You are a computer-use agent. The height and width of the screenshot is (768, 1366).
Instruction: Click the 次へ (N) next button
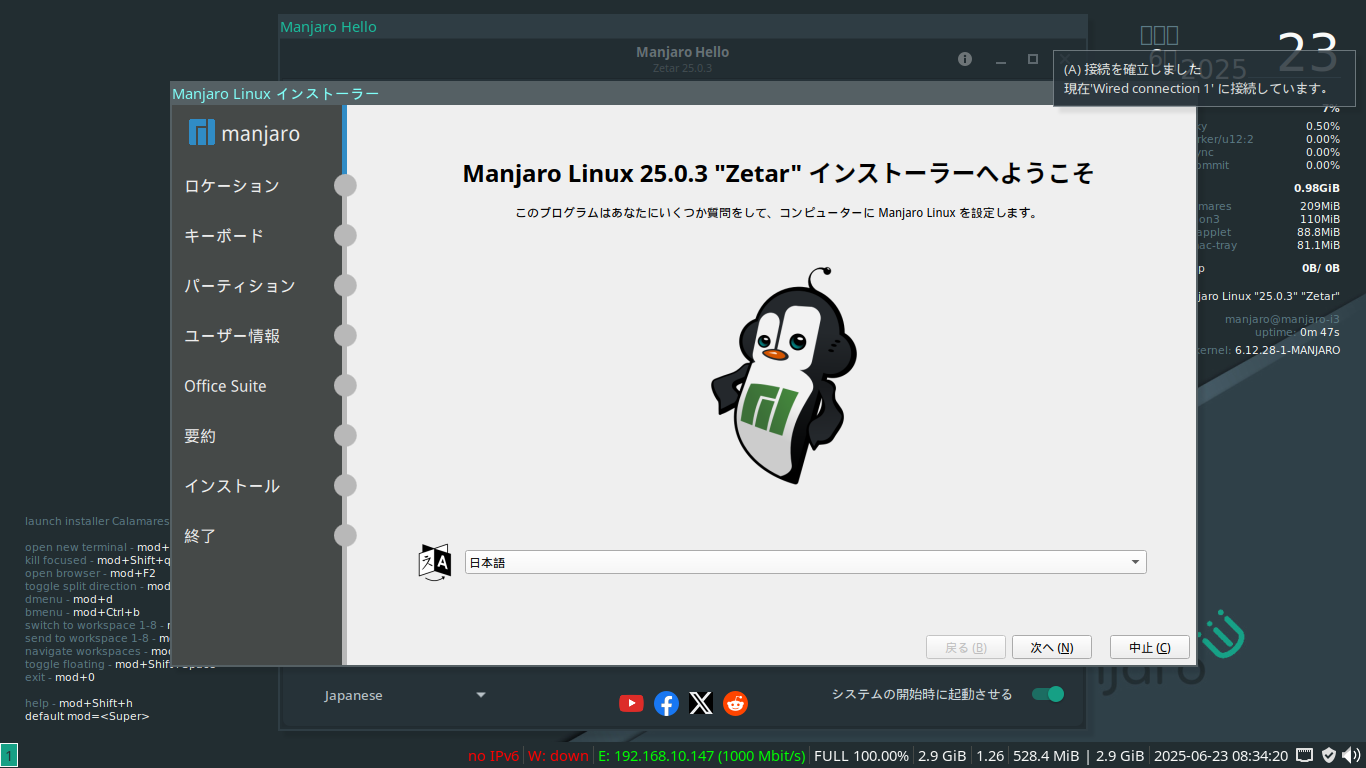pos(1052,648)
